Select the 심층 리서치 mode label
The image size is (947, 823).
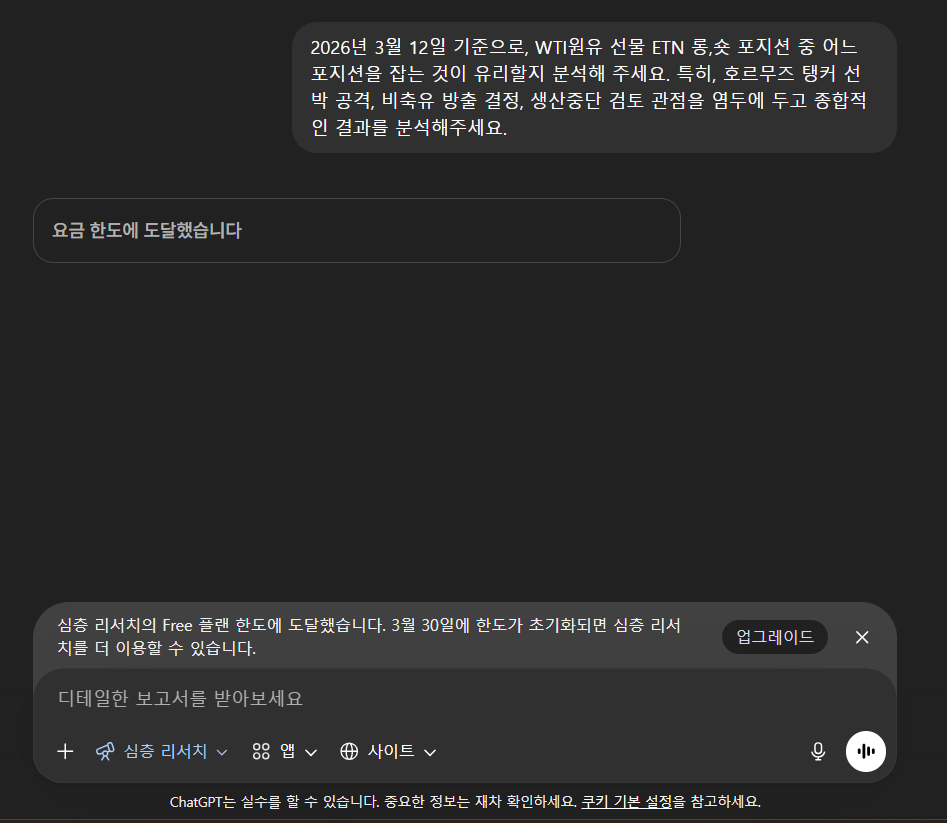165,751
